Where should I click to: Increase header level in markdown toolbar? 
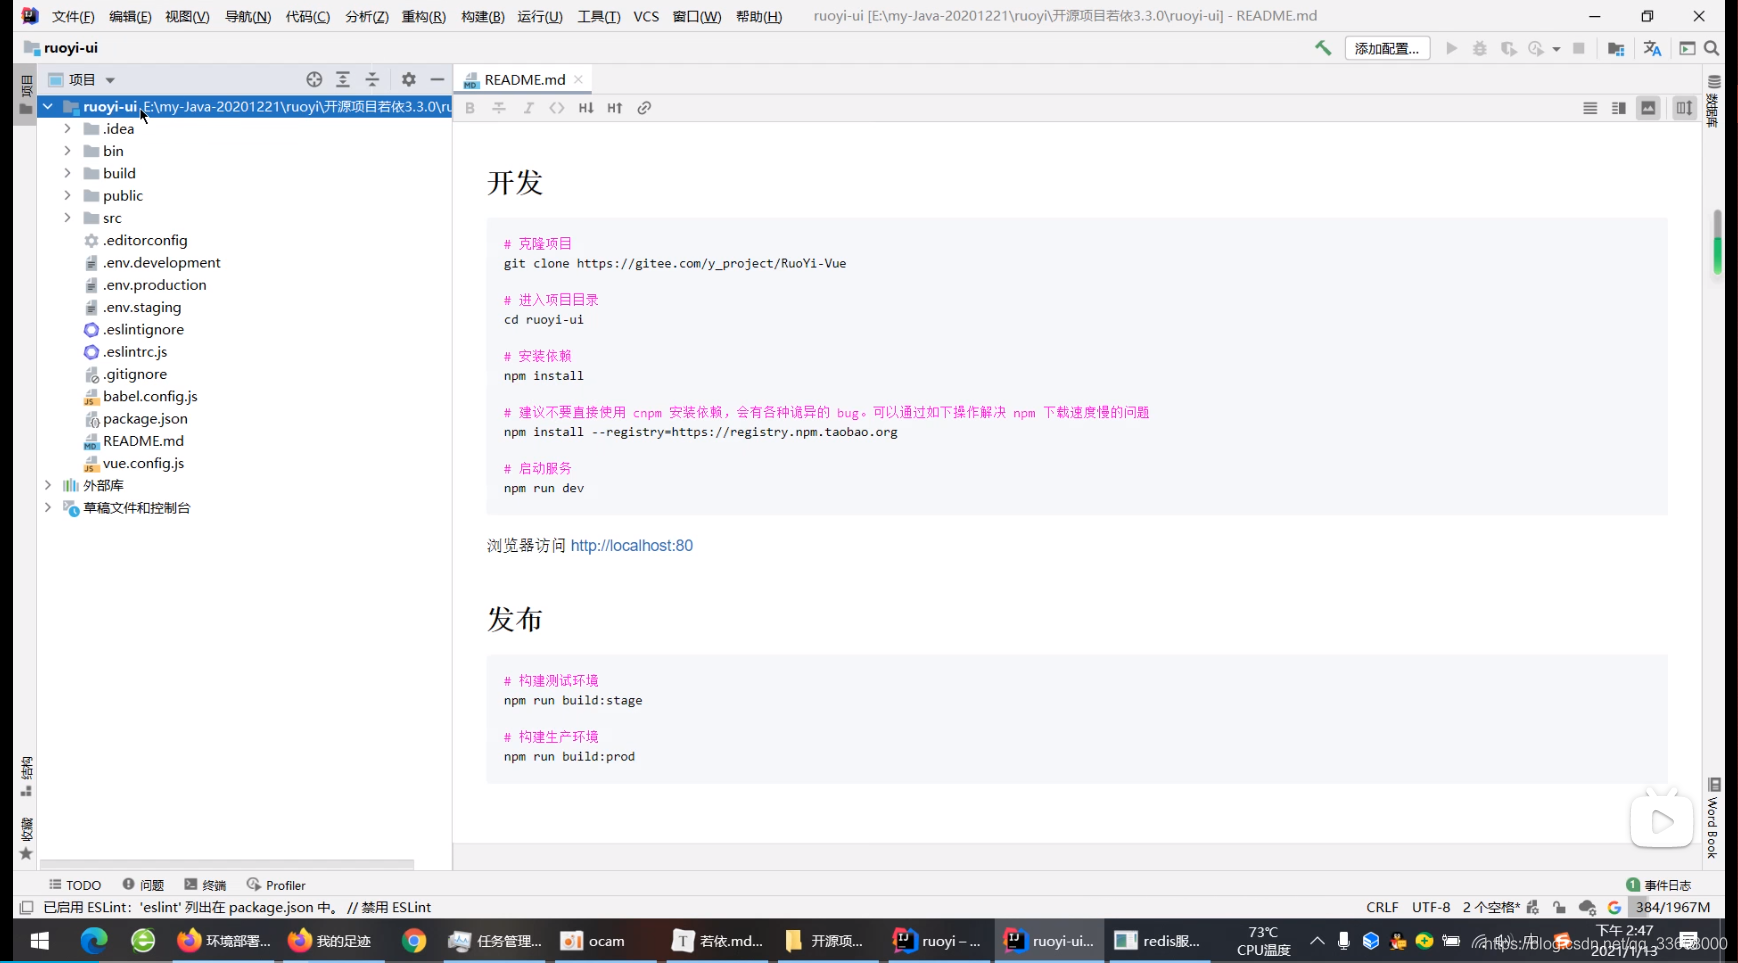pos(615,108)
